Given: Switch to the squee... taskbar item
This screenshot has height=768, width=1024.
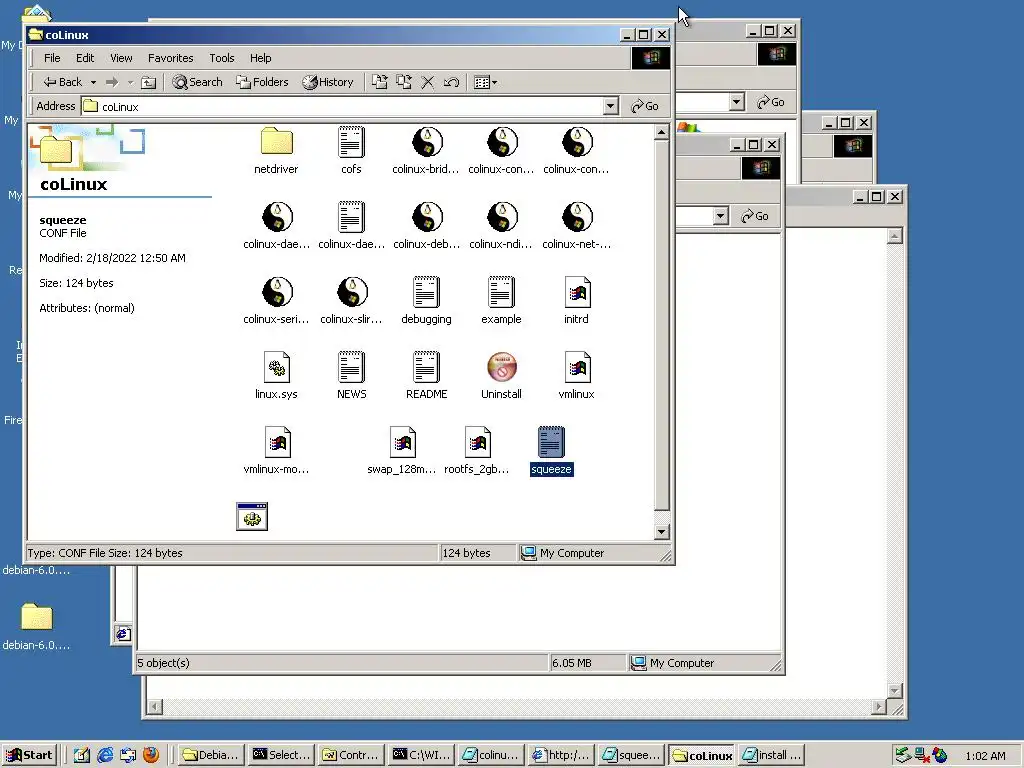Looking at the screenshot, I should (x=631, y=755).
